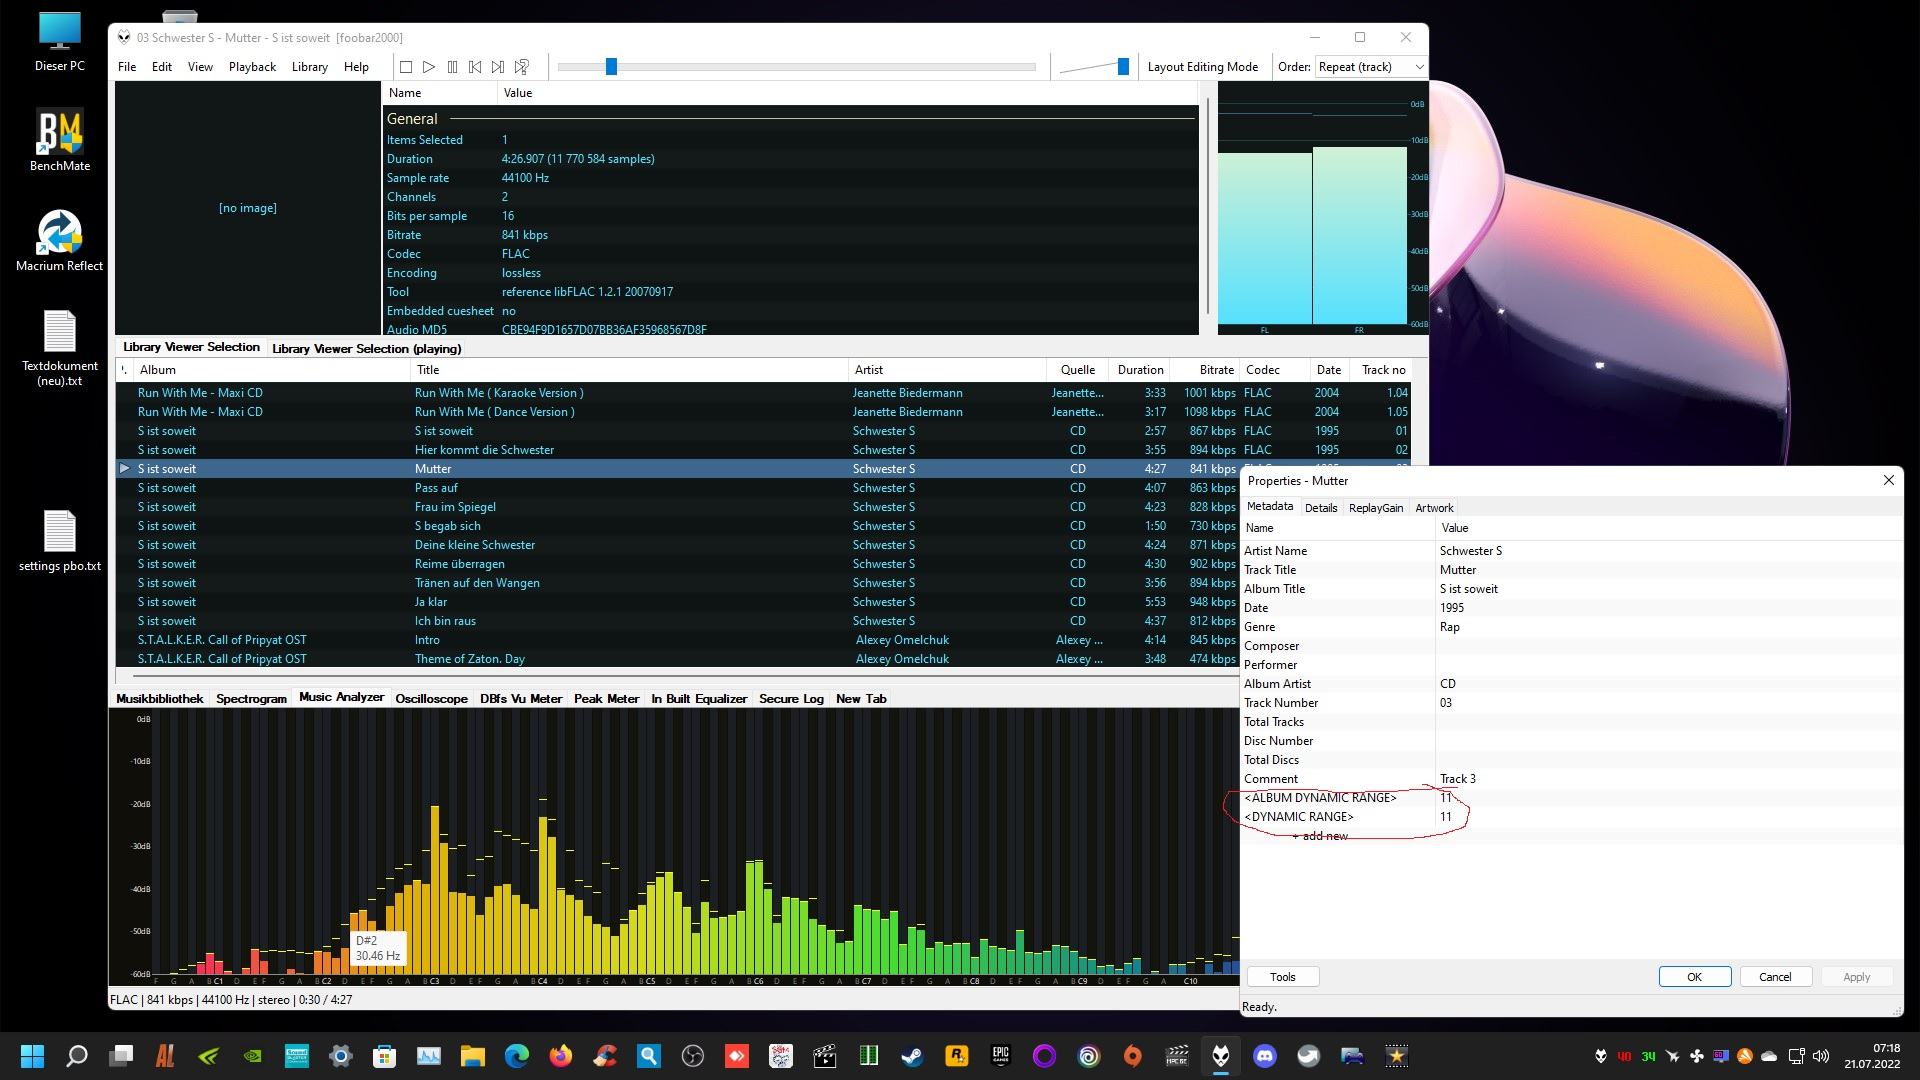Image resolution: width=1920 pixels, height=1080 pixels.
Task: Open the View menu
Action: tap(200, 67)
